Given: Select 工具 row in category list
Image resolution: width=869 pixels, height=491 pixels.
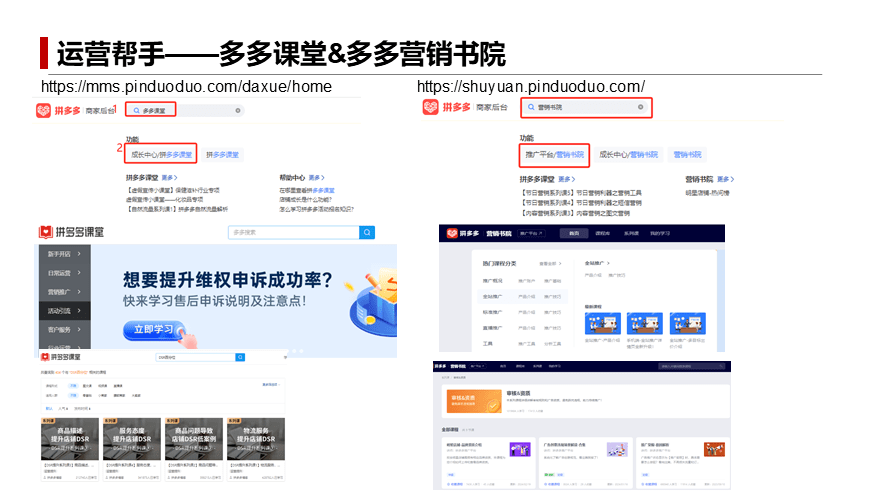Looking at the screenshot, I should pos(522,344).
